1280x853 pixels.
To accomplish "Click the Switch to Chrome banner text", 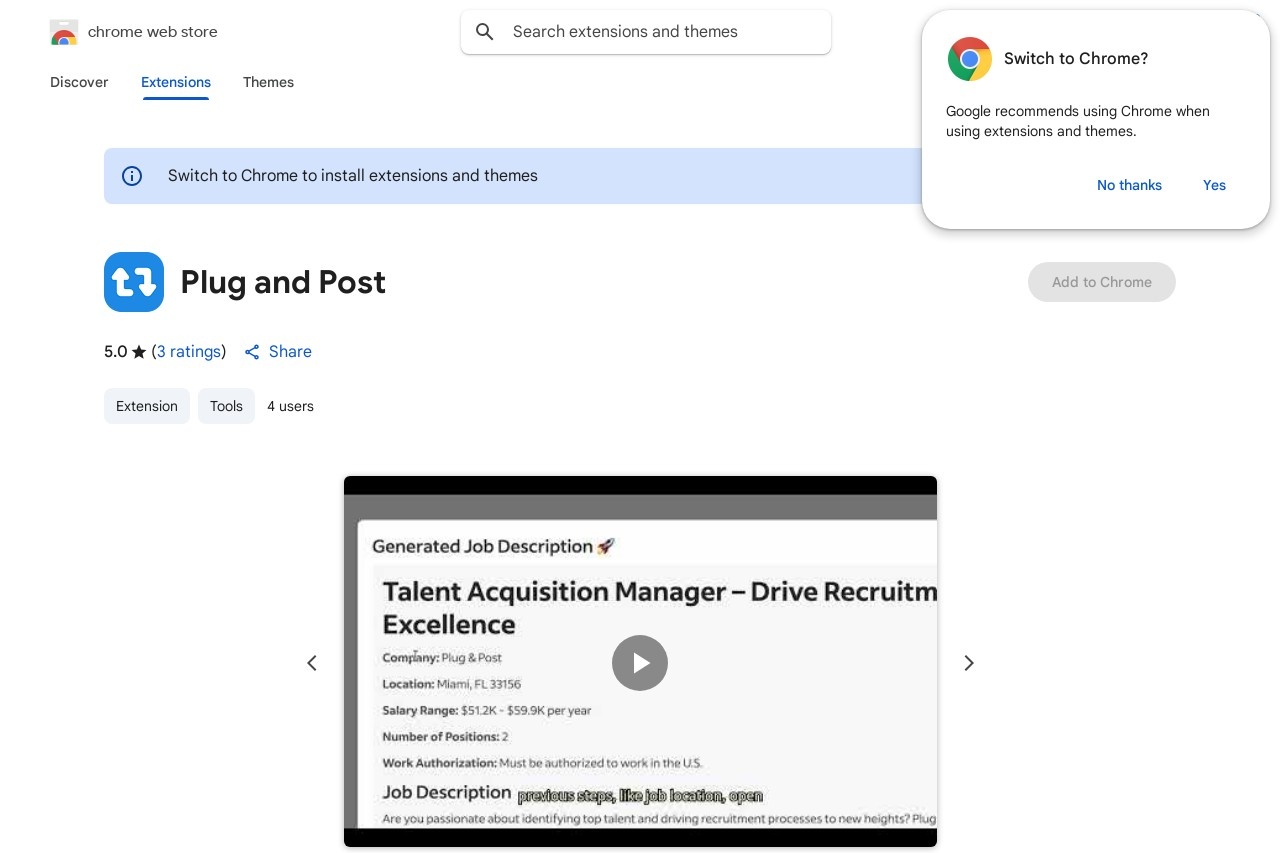I will coord(353,176).
